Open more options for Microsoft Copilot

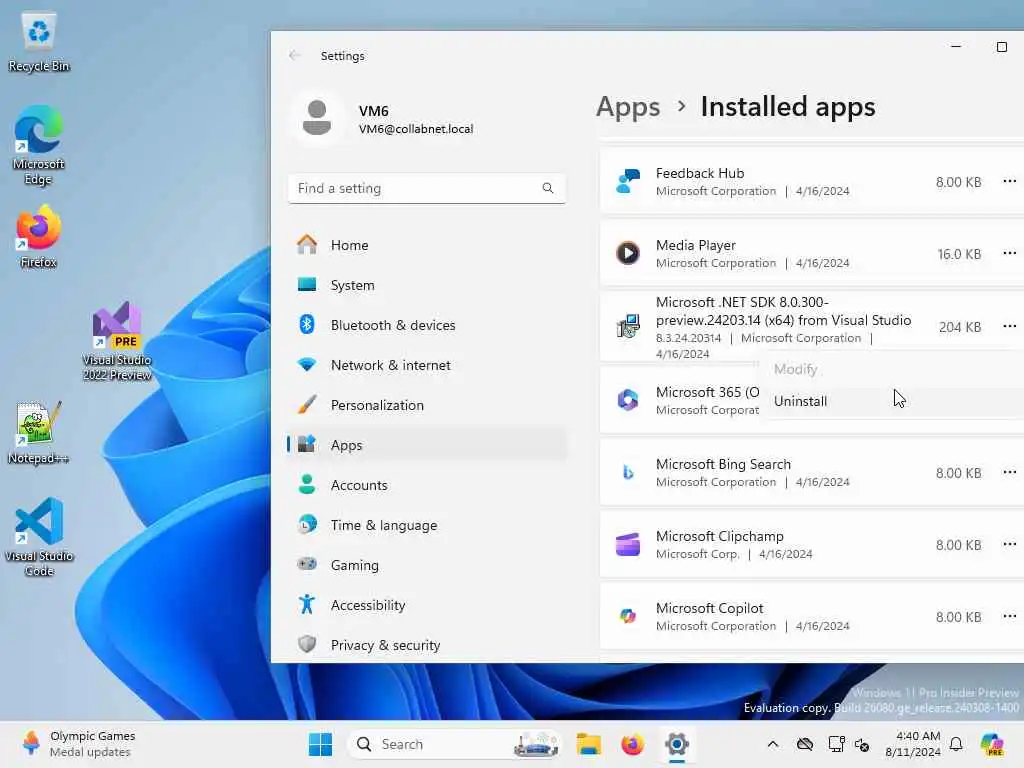pos(1010,616)
